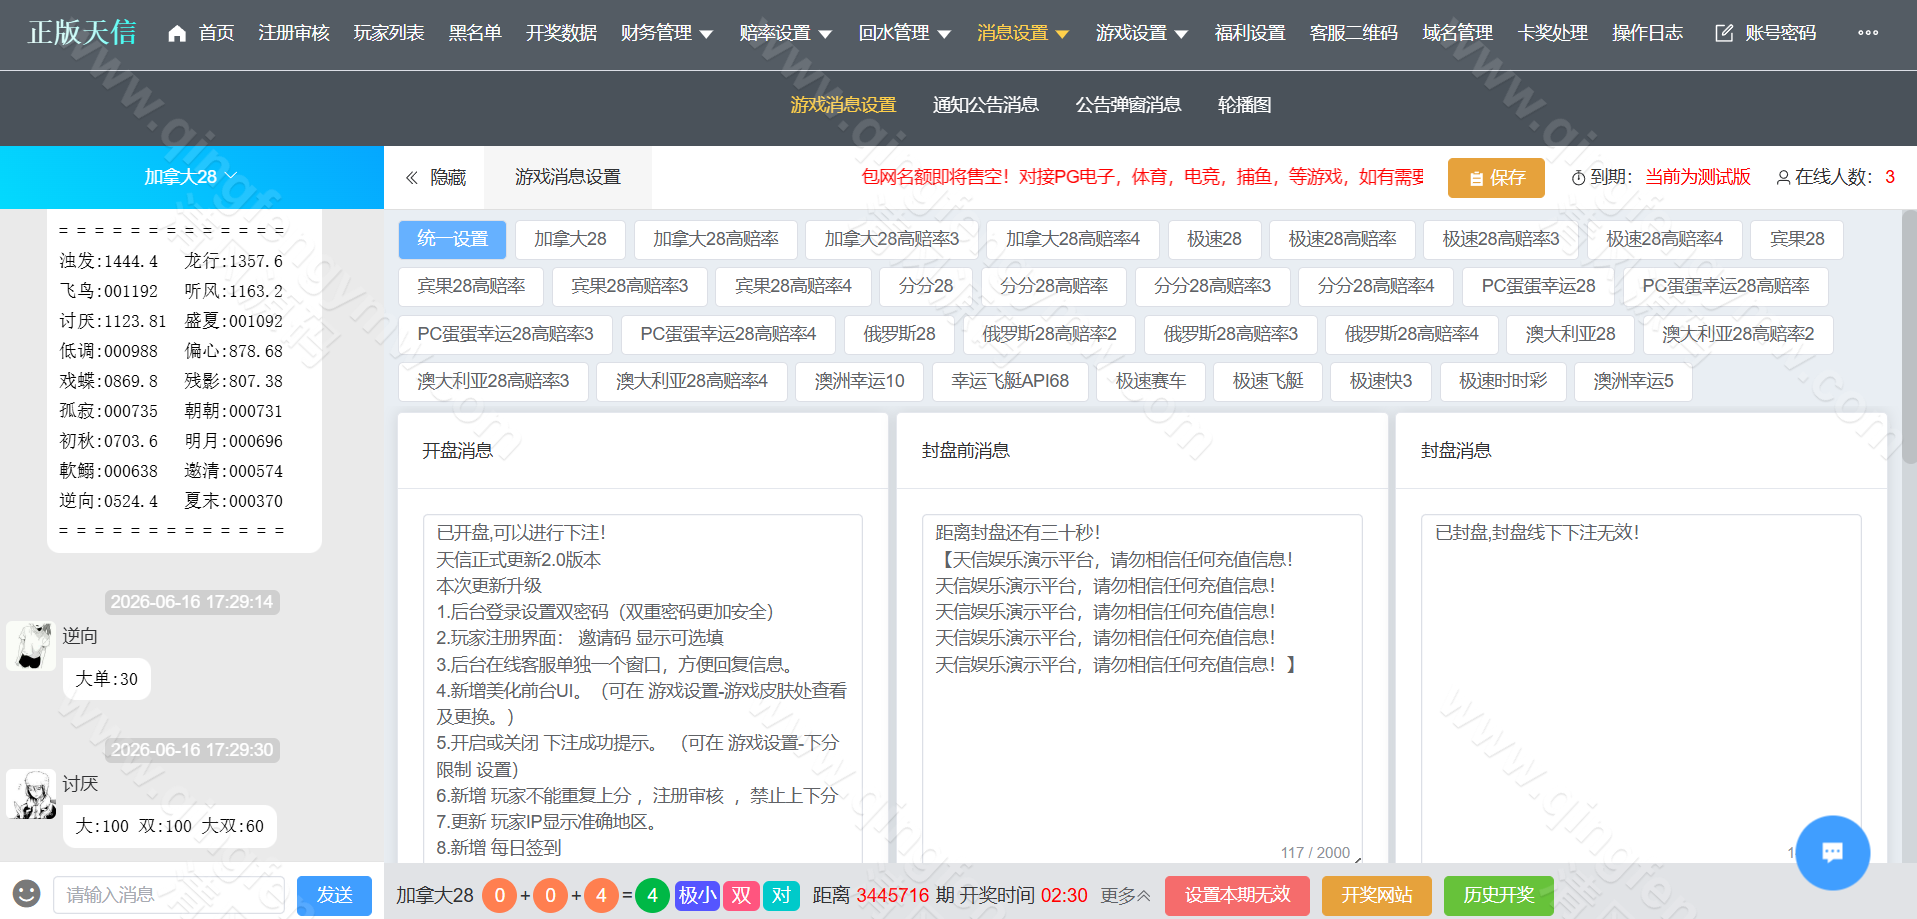
Task: Select the 澳洲幸运5 tab
Action: [1633, 381]
